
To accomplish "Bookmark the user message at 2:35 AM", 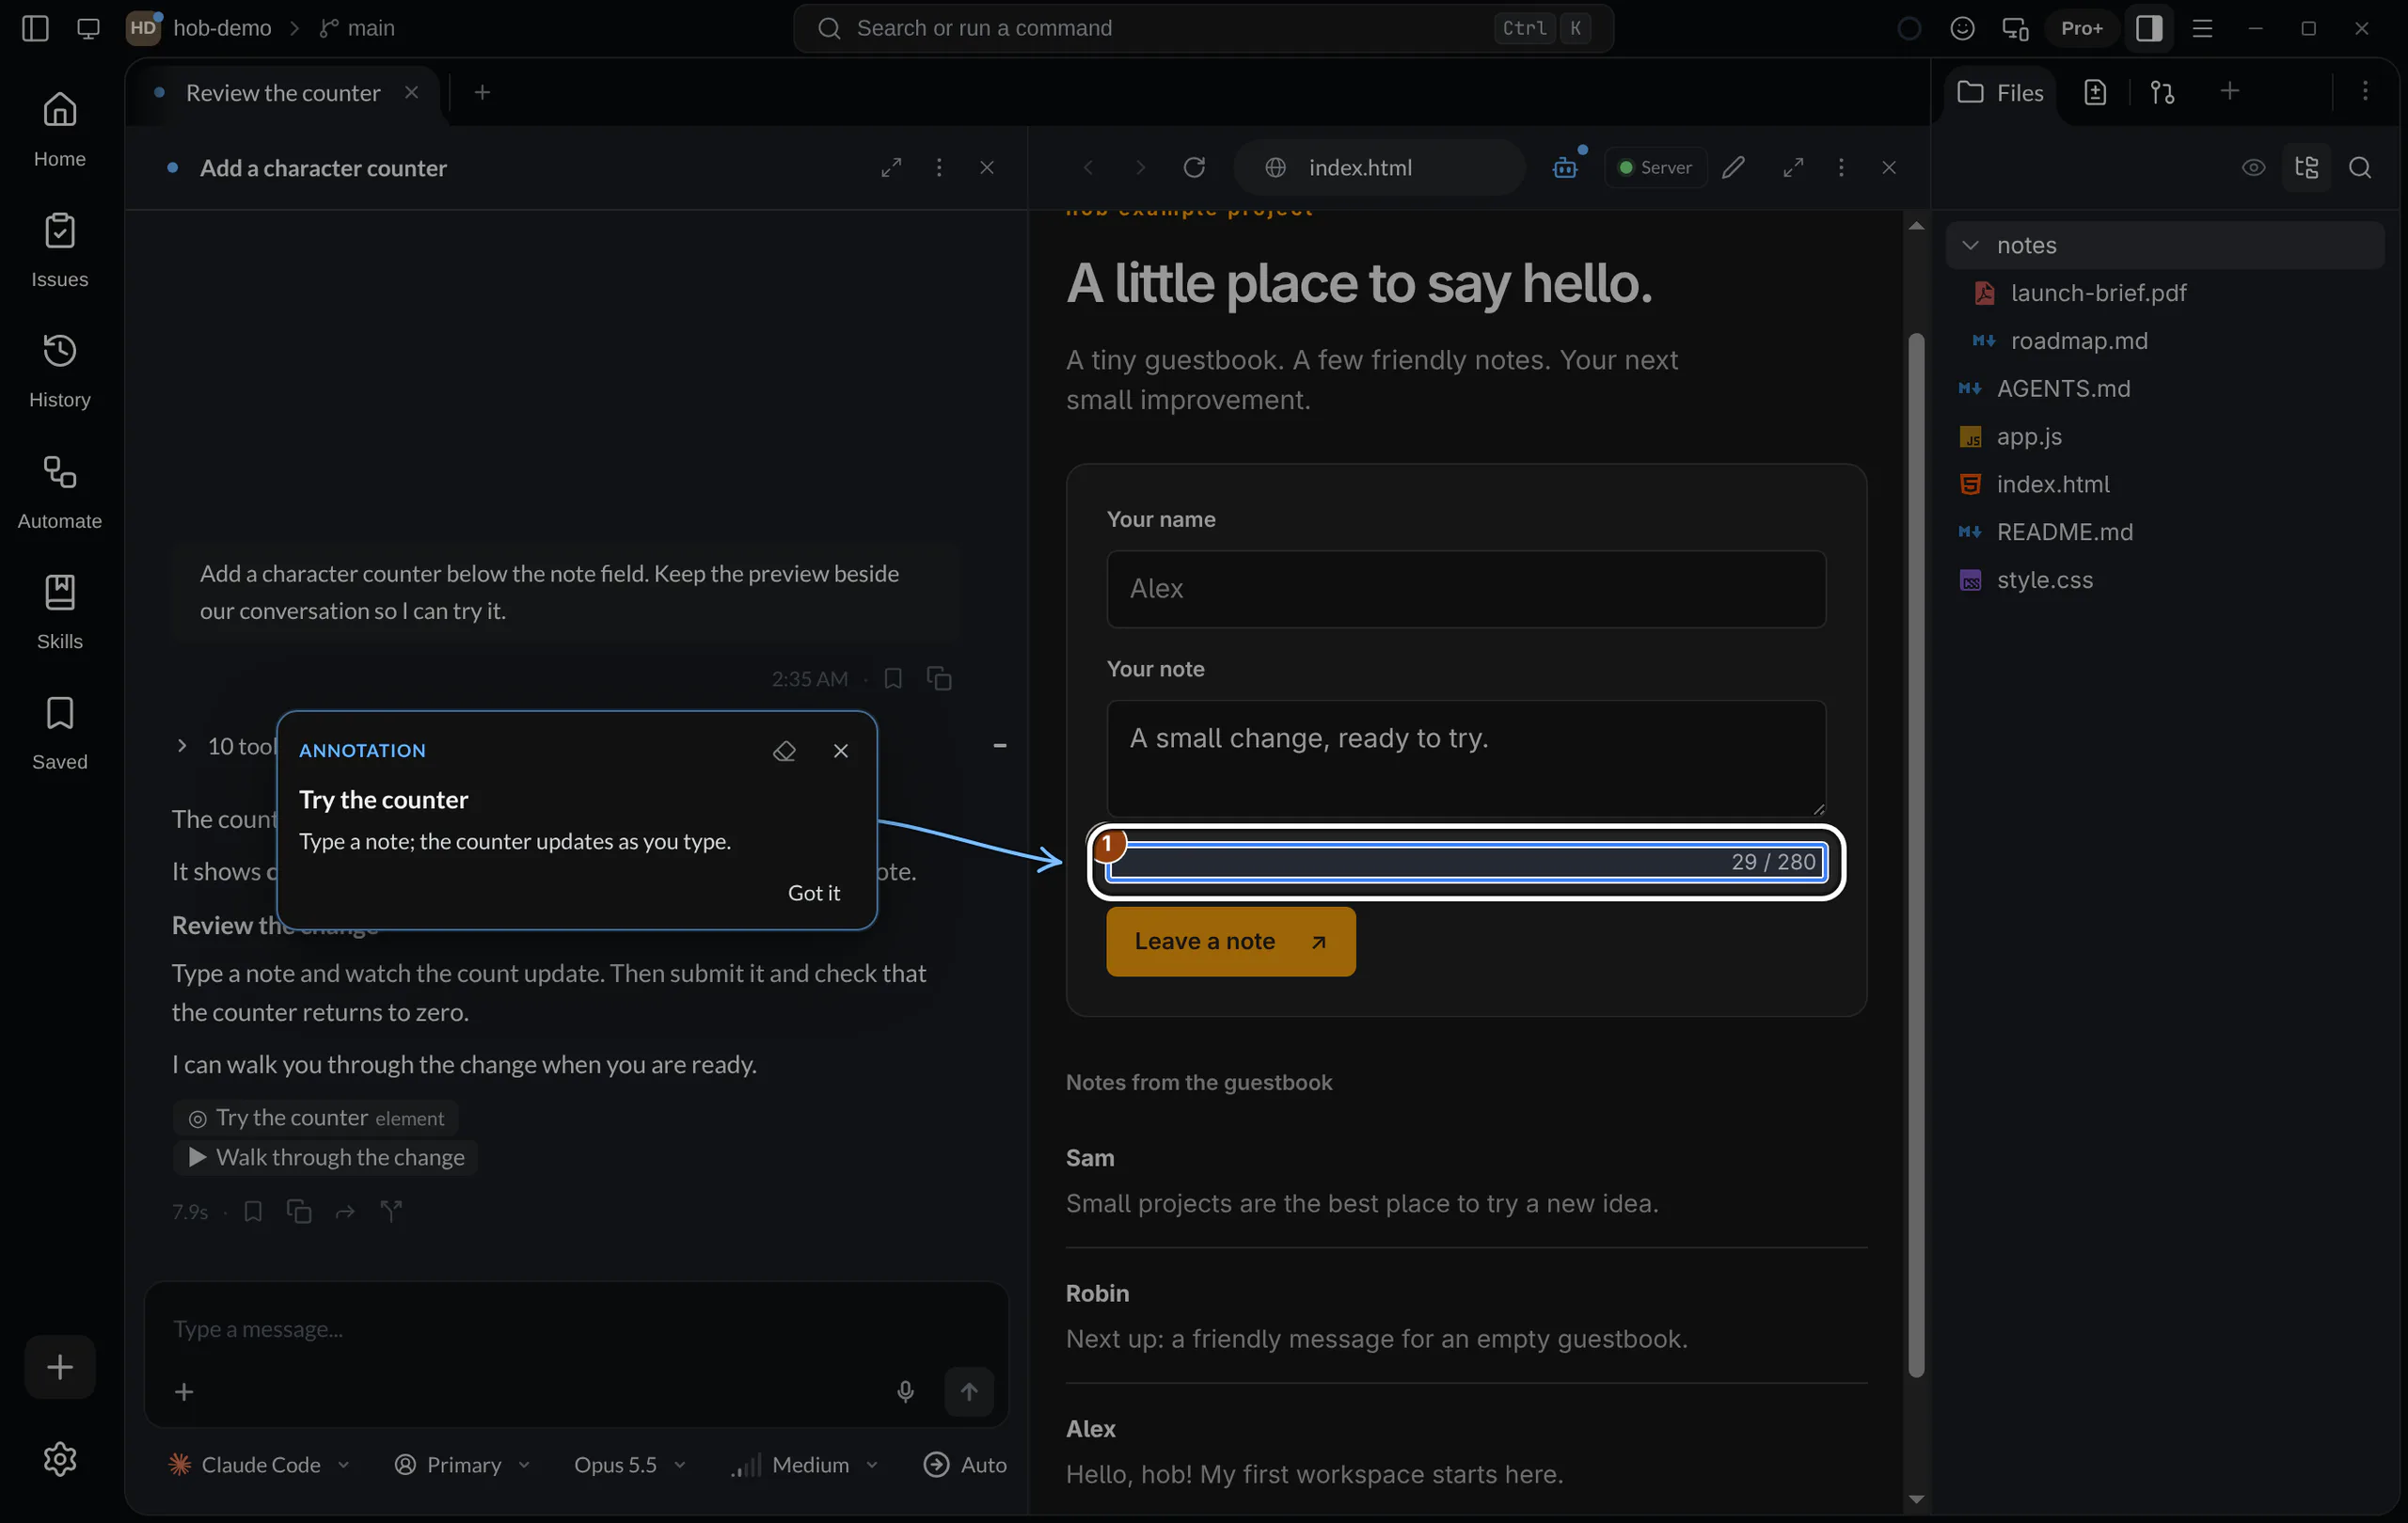I will click(893, 679).
